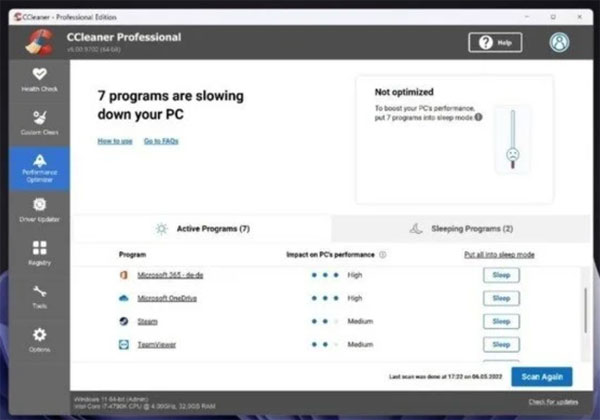Screen dimensions: 600x420
Task: Open the Help button
Action: click(x=495, y=42)
